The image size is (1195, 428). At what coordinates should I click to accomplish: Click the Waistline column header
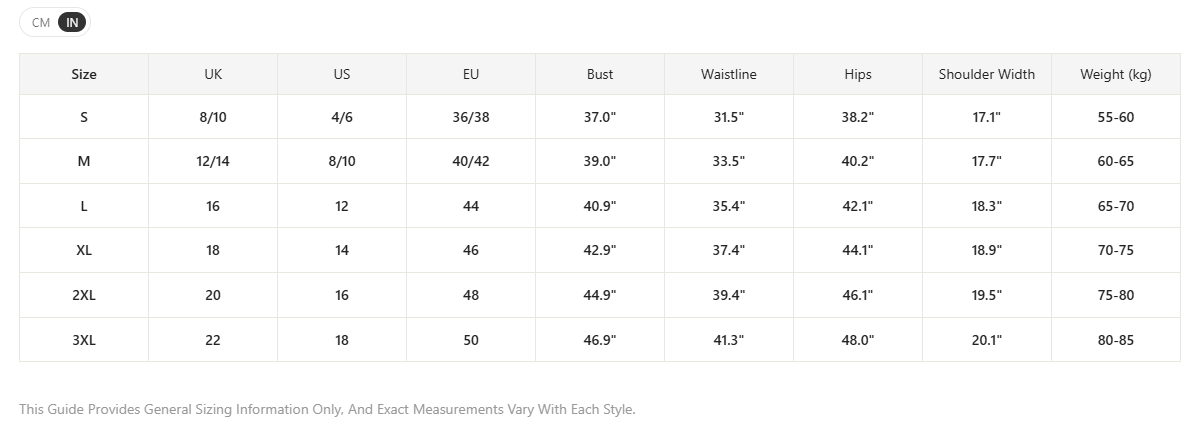pos(729,75)
